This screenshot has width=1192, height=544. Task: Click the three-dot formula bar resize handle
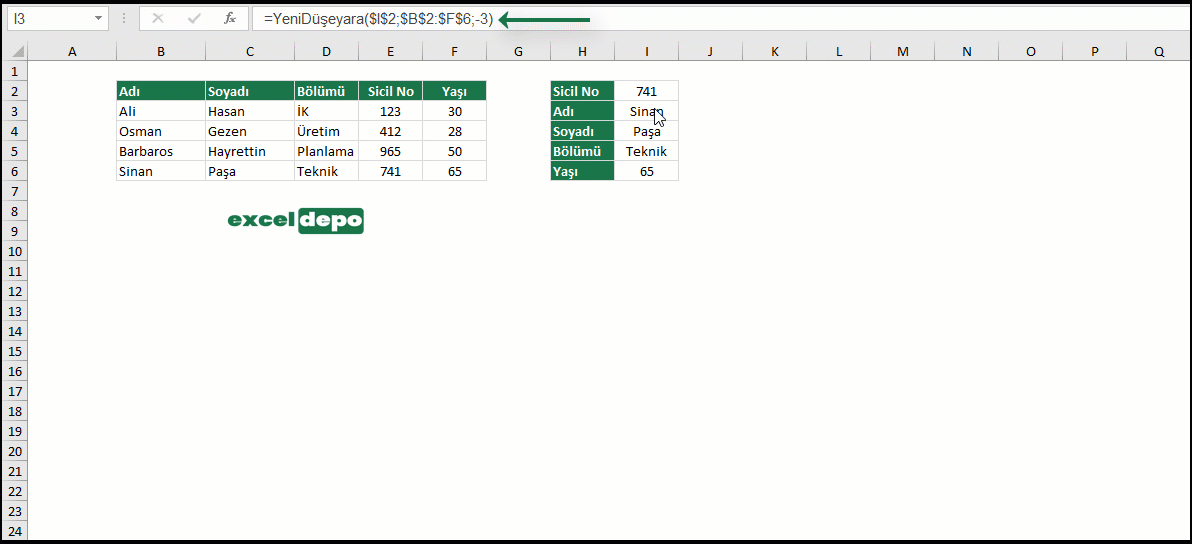click(x=124, y=19)
